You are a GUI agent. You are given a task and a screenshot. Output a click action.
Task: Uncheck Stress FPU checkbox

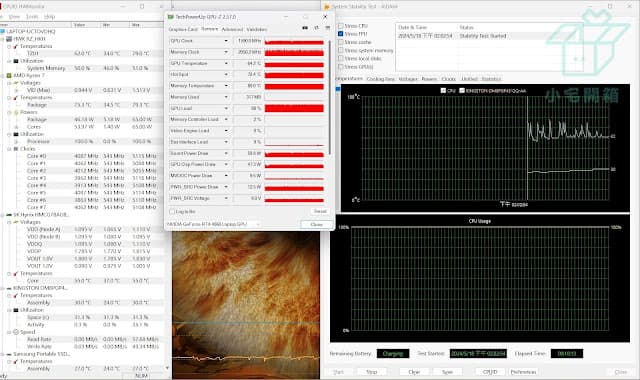tap(340, 34)
